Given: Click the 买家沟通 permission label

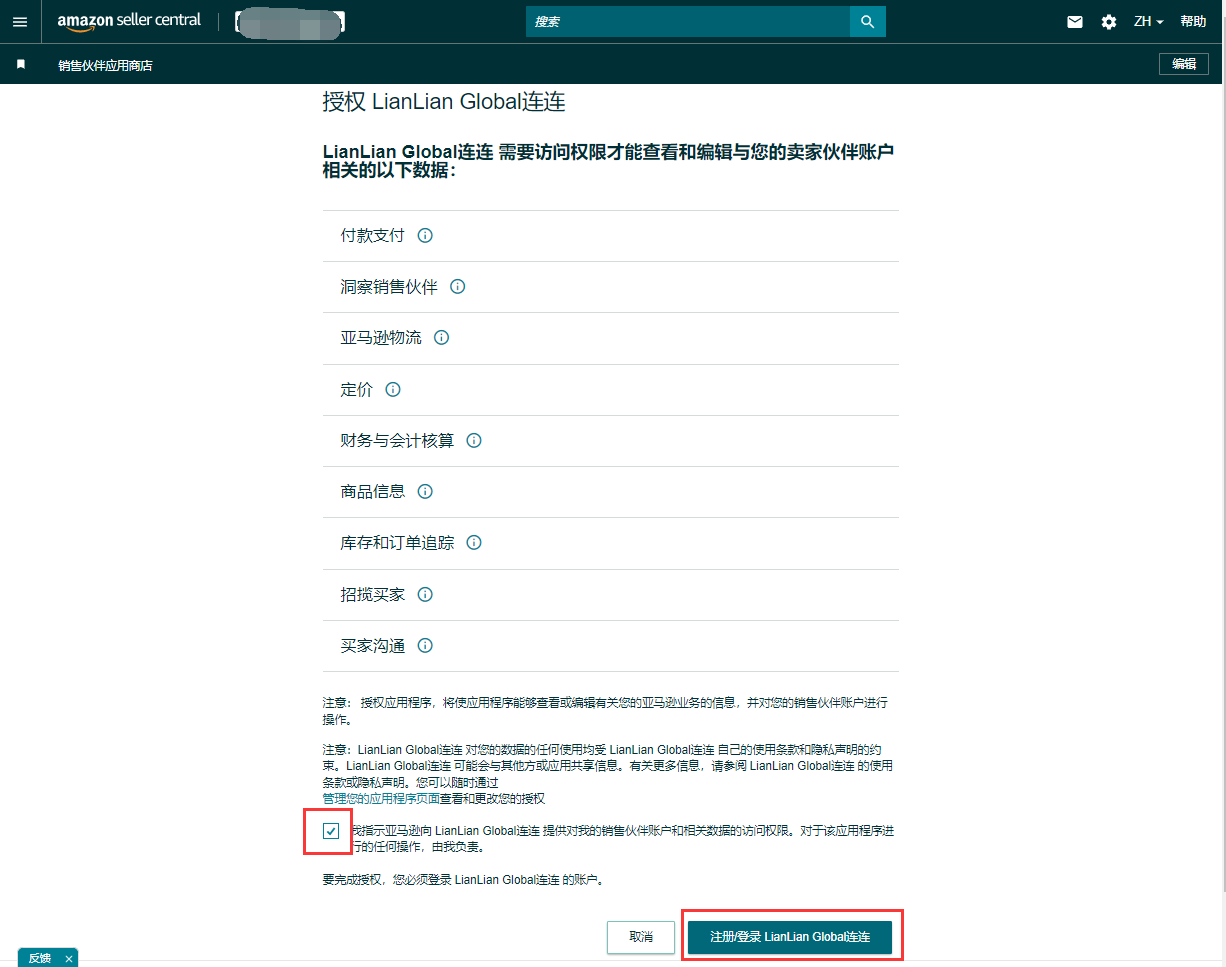Looking at the screenshot, I should (372, 646).
